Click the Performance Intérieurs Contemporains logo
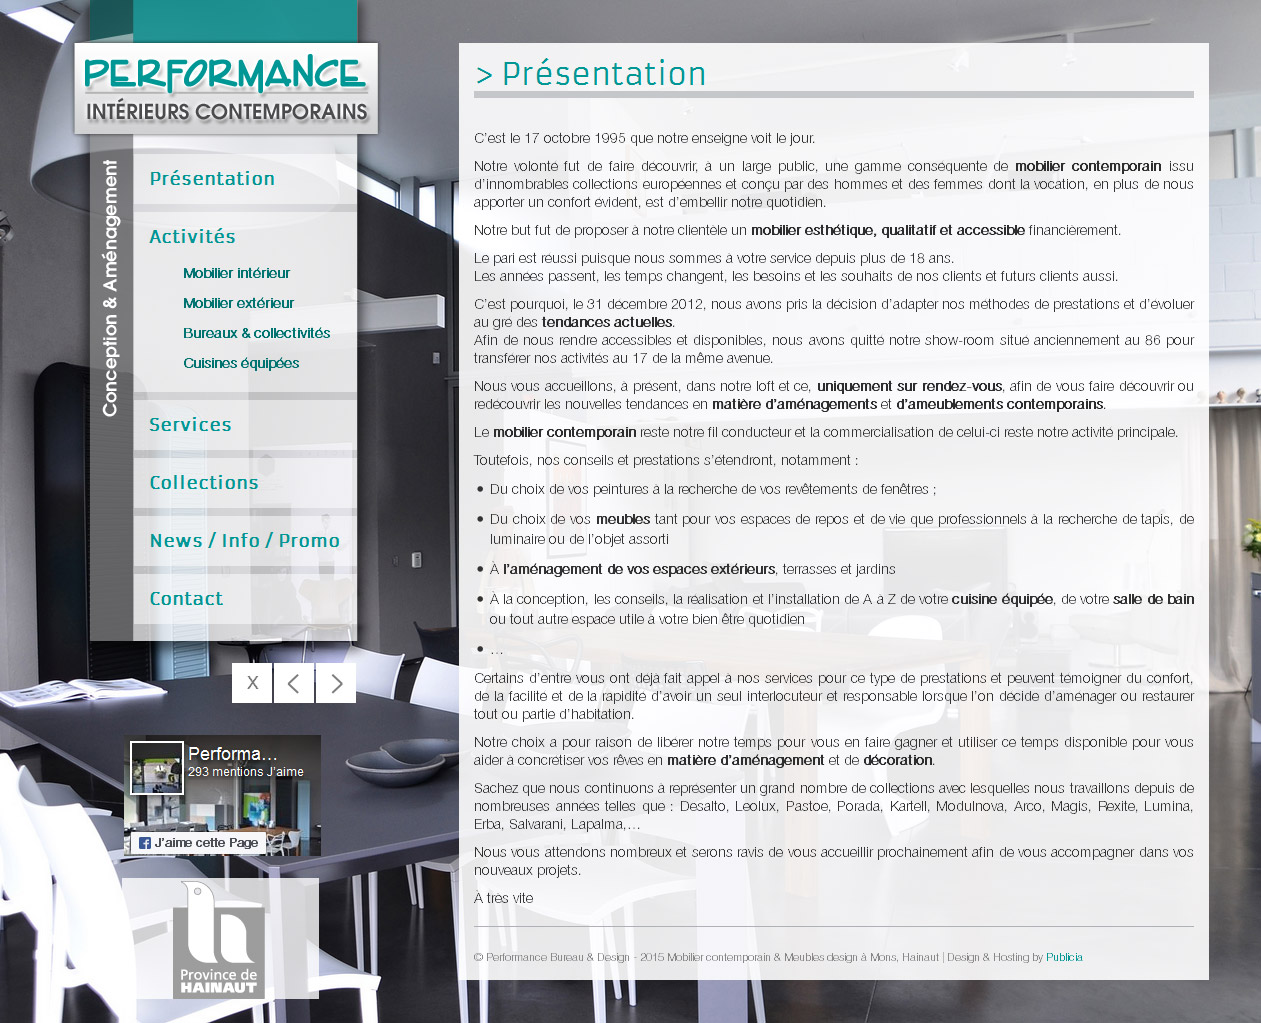Viewport: 1261px width, 1023px height. [x=226, y=88]
